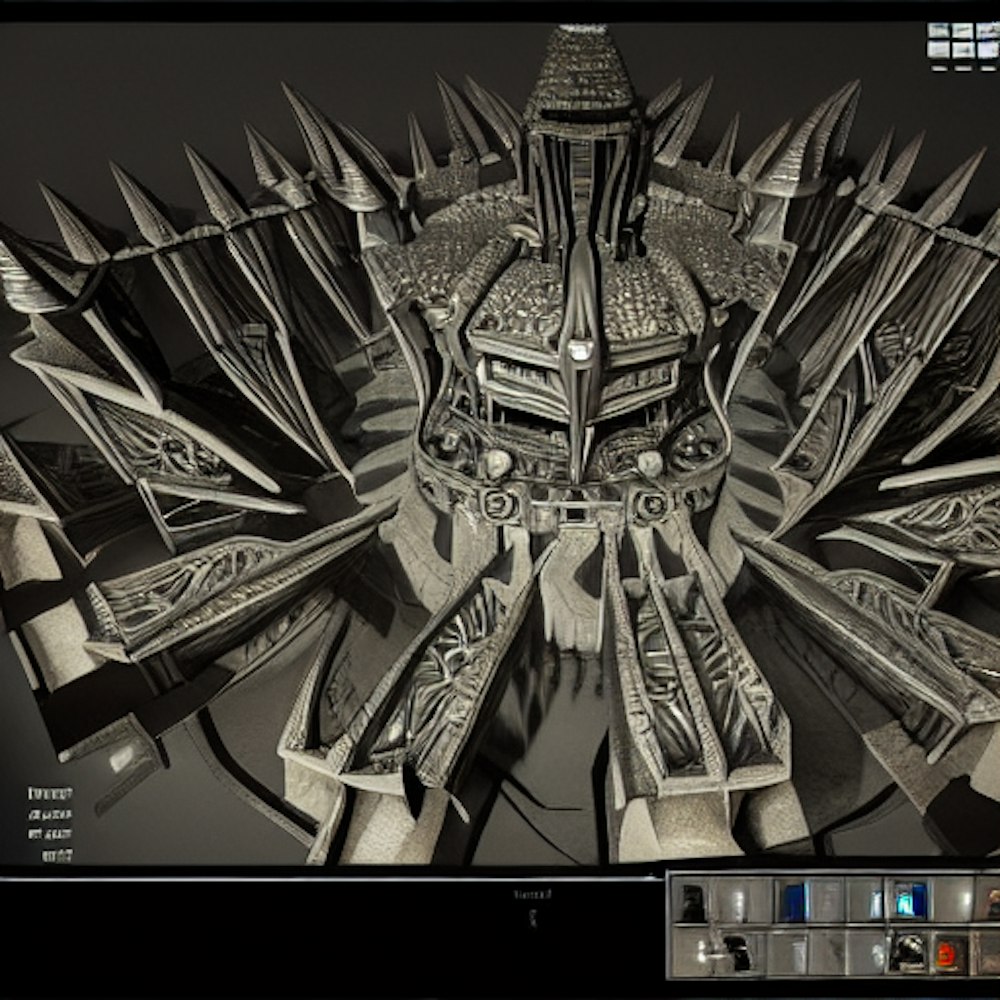Open the bottom-middle thumbnail in the corner grid
Viewport: 1000px width, 1000px height.
coord(961,47)
